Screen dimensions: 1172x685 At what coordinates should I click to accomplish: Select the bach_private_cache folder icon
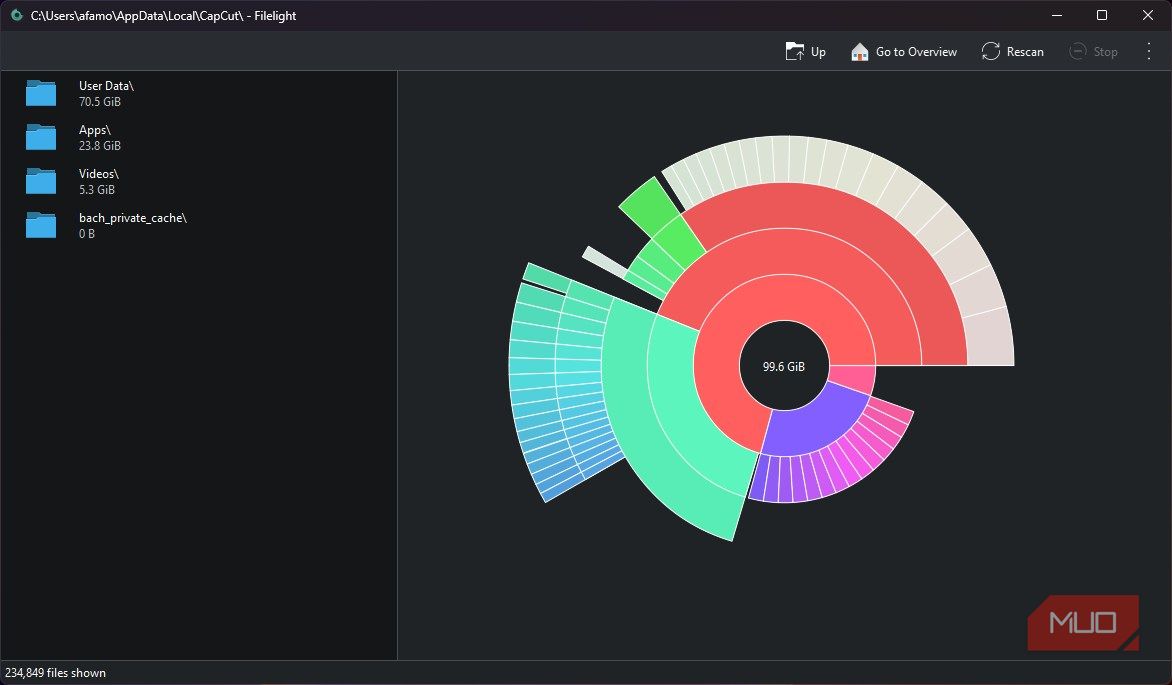(41, 225)
